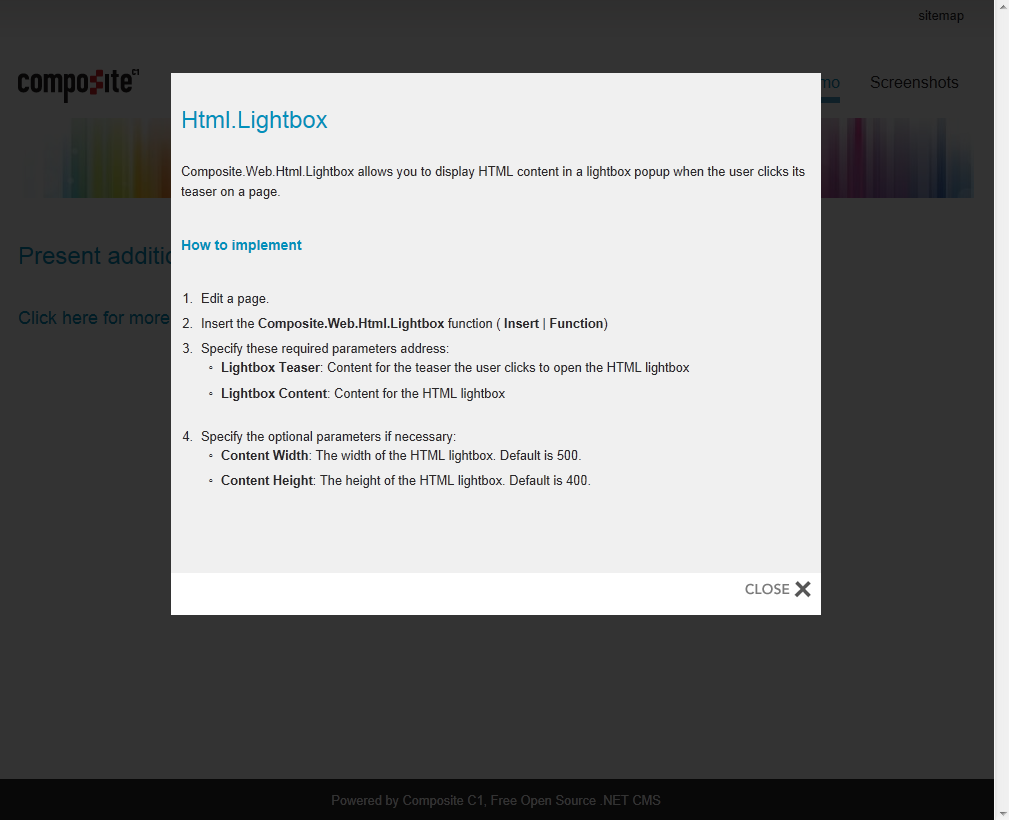Follow the Insert link in step 2

[522, 323]
